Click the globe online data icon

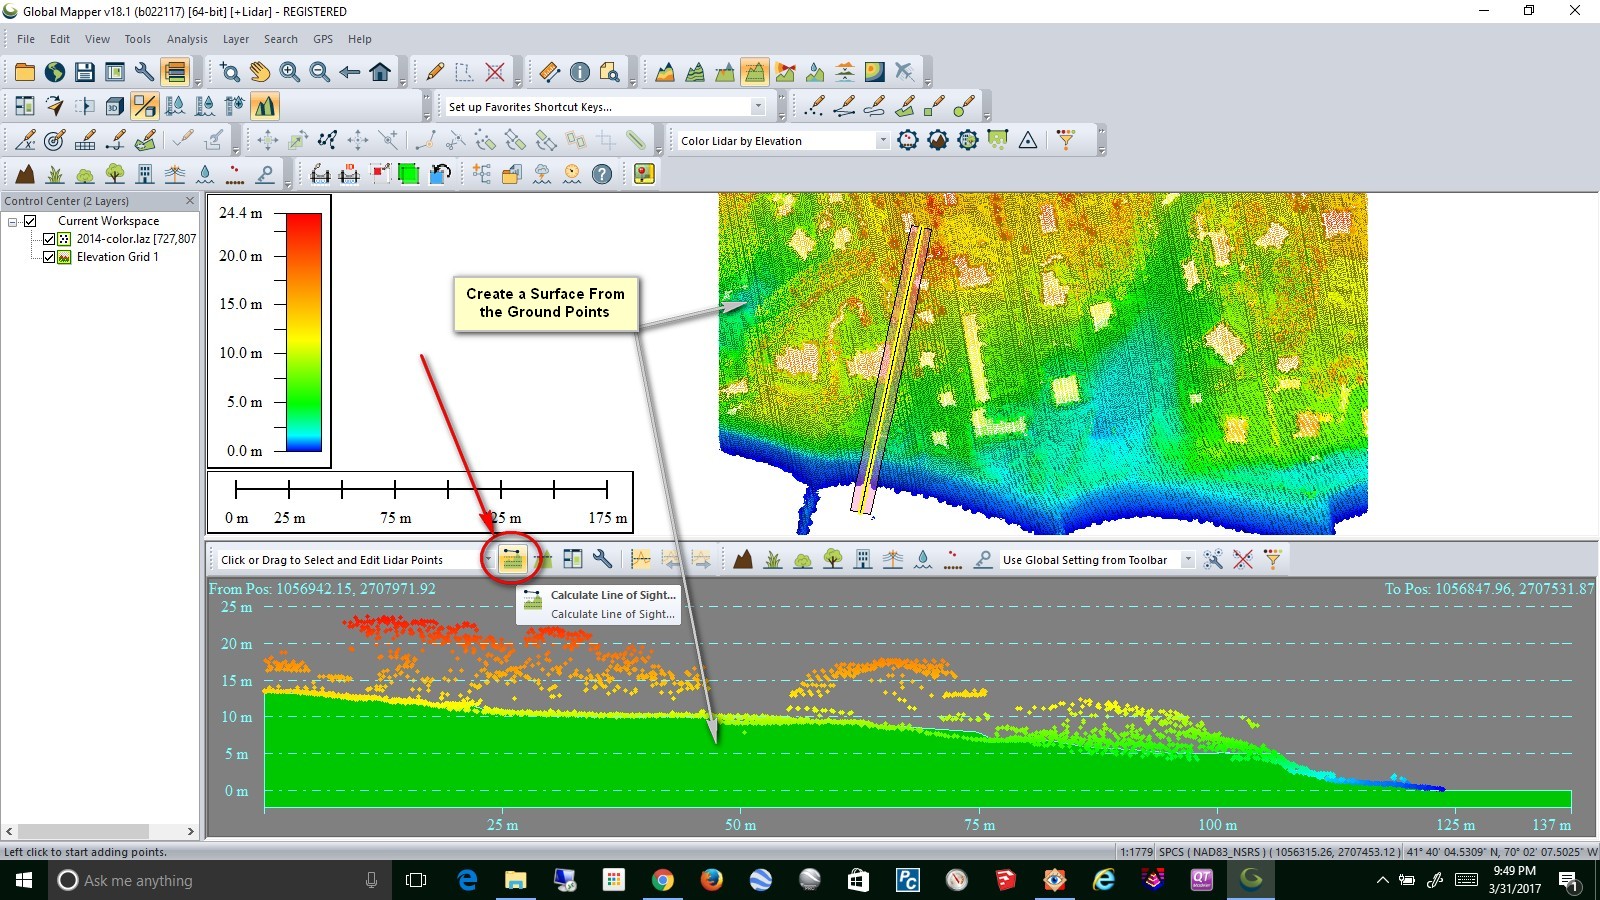(x=55, y=72)
